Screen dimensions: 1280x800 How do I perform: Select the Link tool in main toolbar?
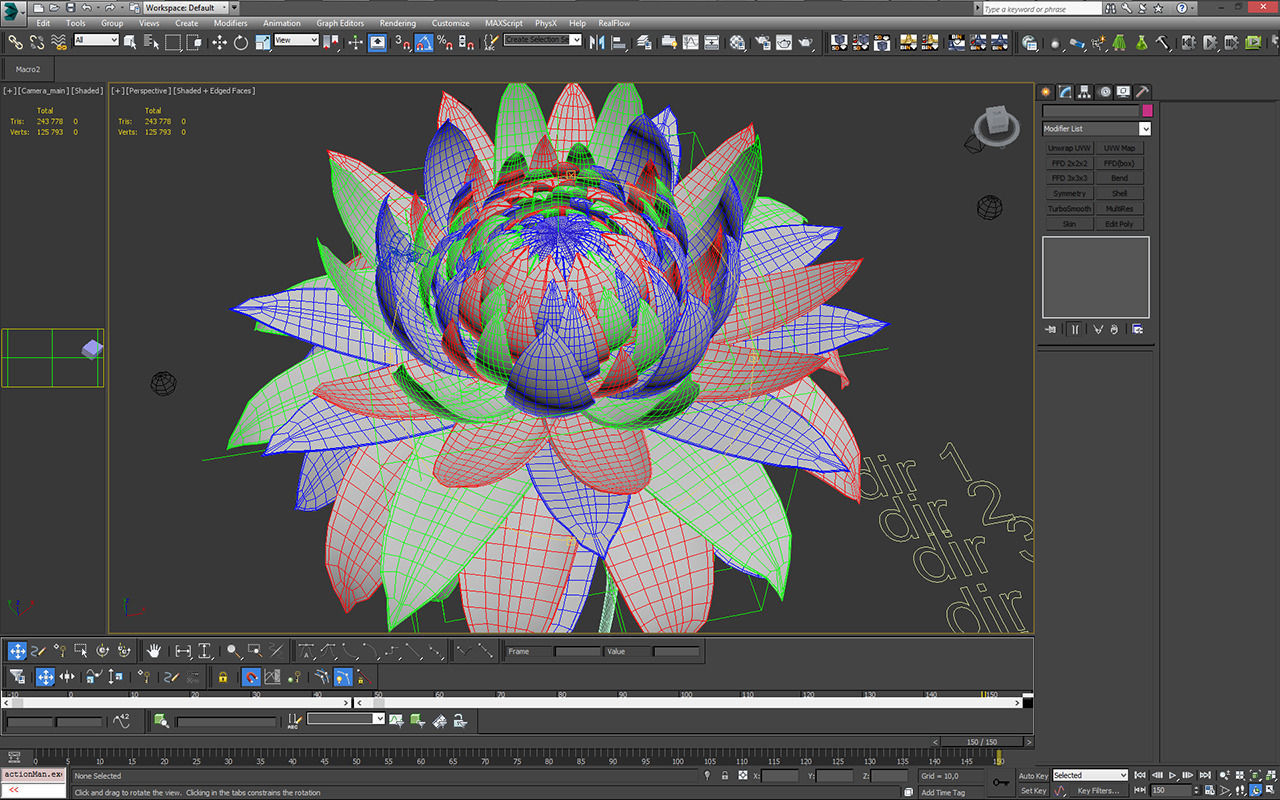pos(16,43)
